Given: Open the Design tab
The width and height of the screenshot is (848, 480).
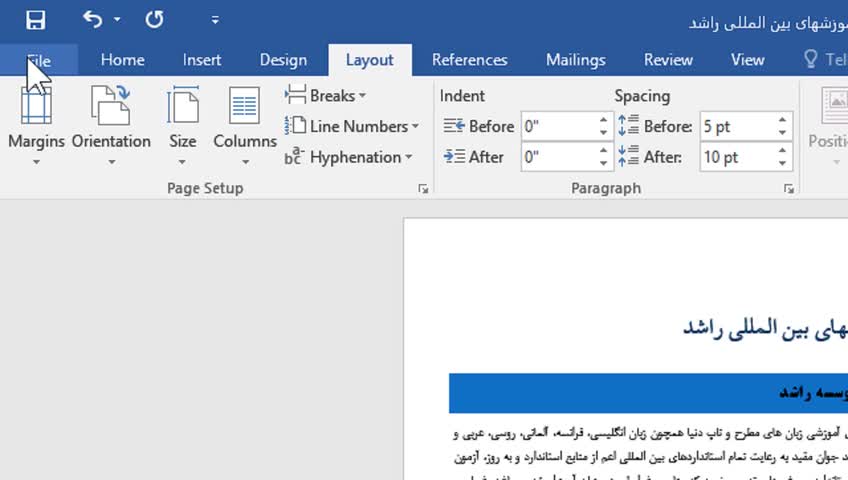Looking at the screenshot, I should pyautogui.click(x=283, y=60).
